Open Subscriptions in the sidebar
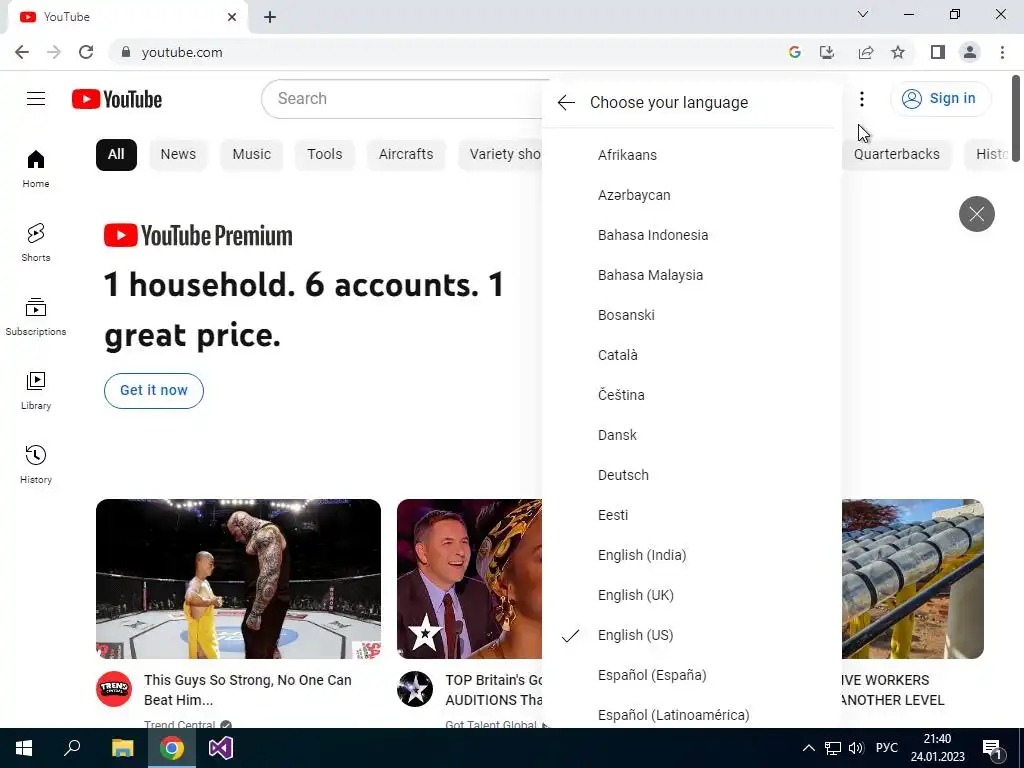The image size is (1024, 768). [x=36, y=317]
